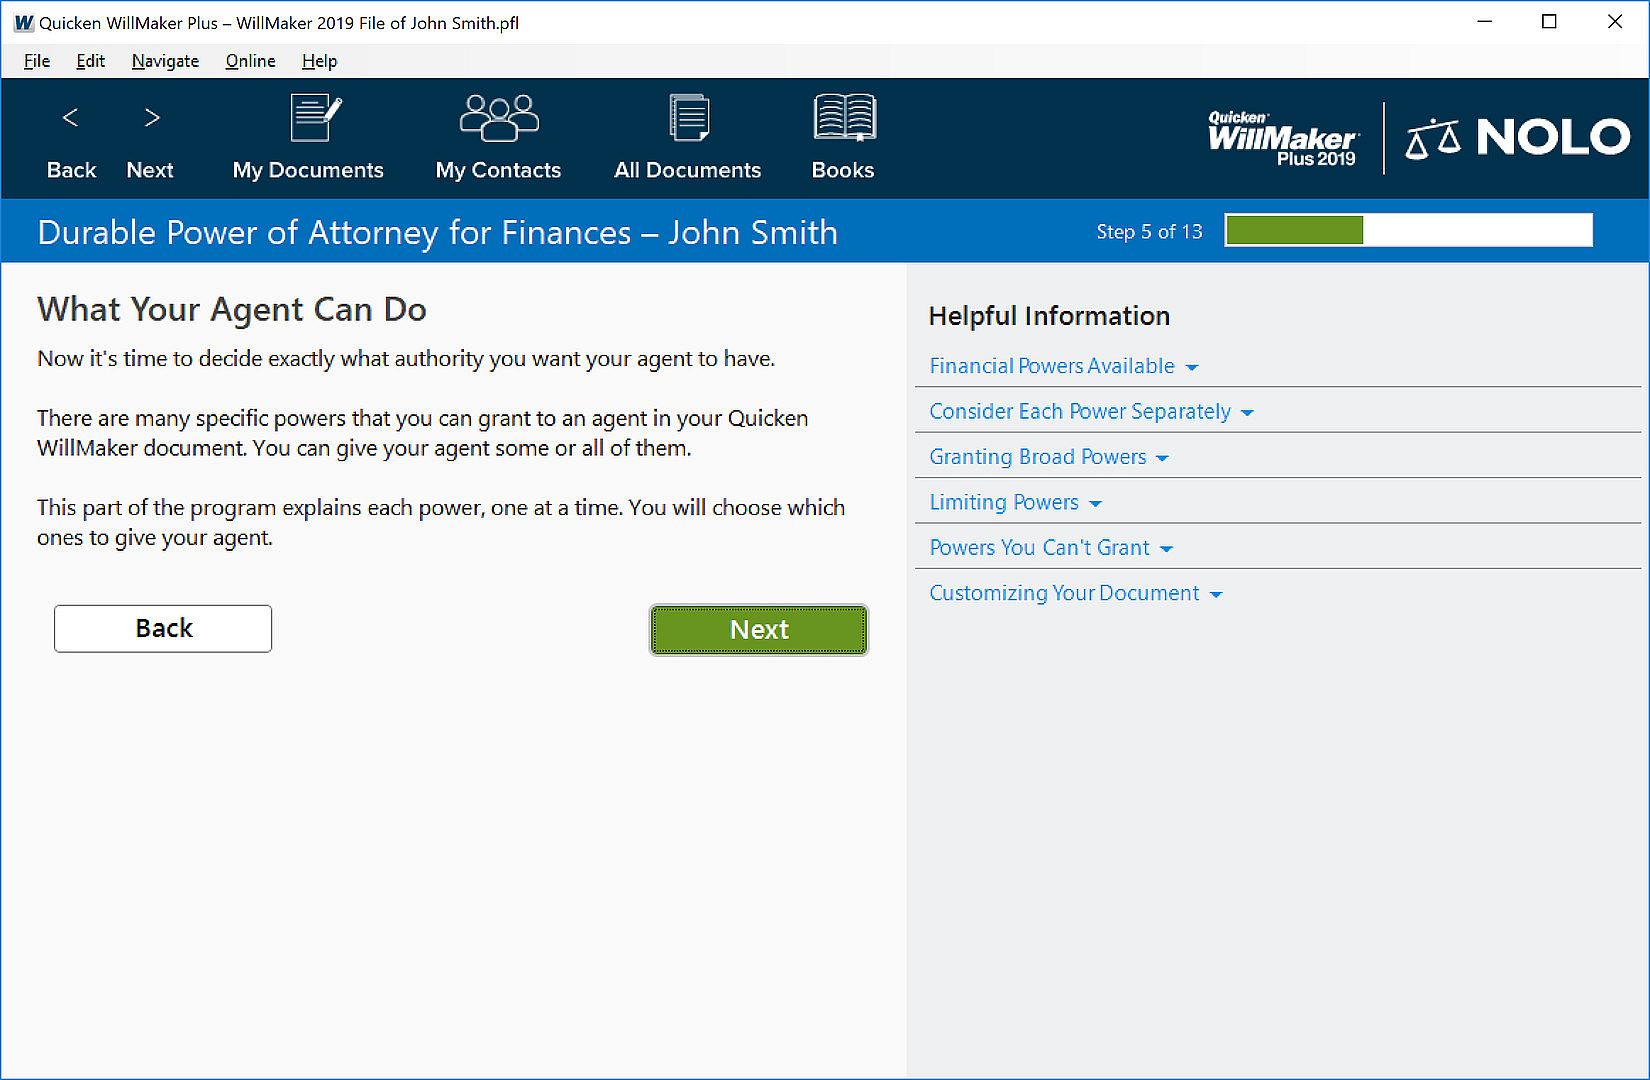Expand Customizing Your Document help topic
Screen dimensions: 1650x1080
point(1076,593)
